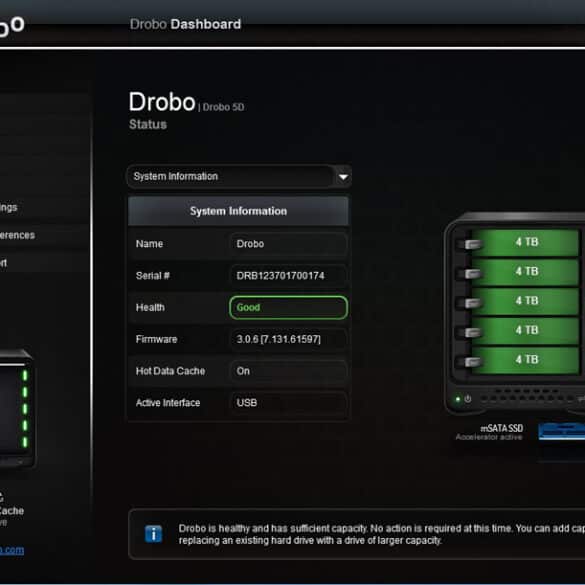
Task: Click the blue info icon in status message
Action: [x=153, y=534]
